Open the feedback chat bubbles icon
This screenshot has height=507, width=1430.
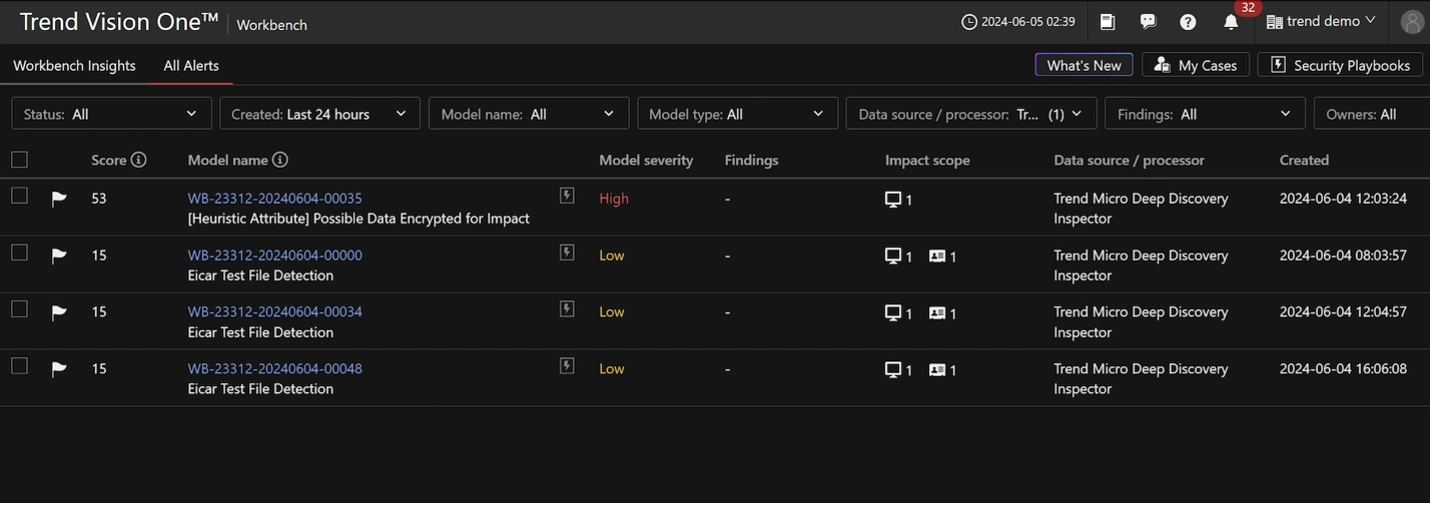click(x=1148, y=21)
